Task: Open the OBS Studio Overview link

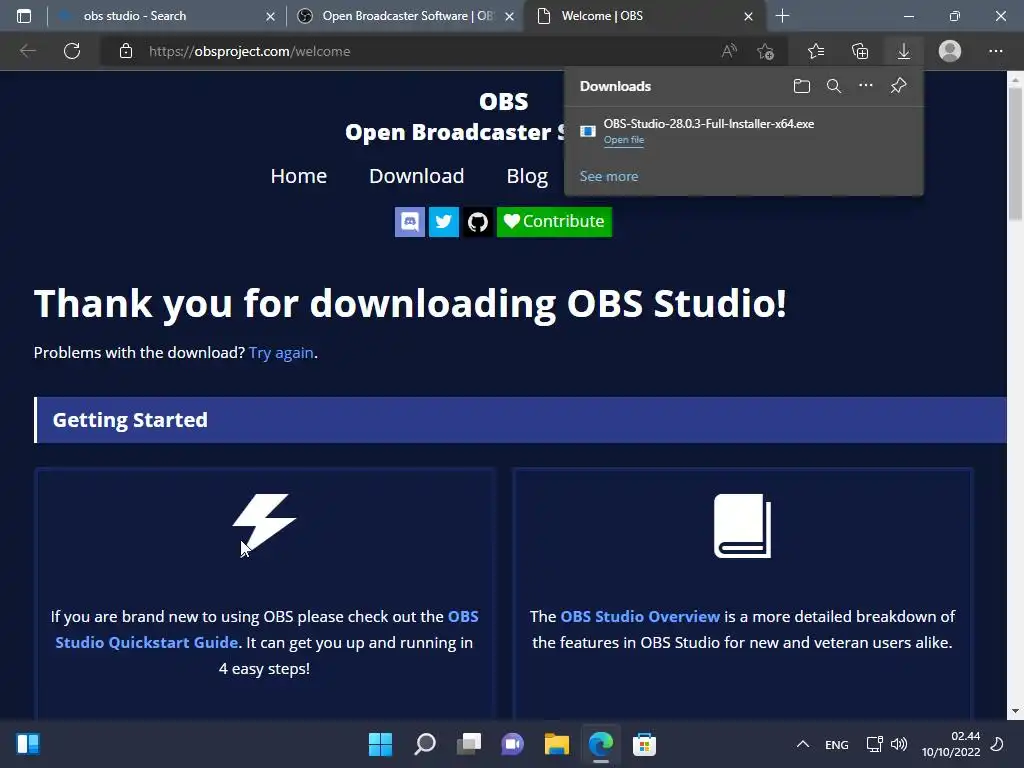Action: click(640, 616)
